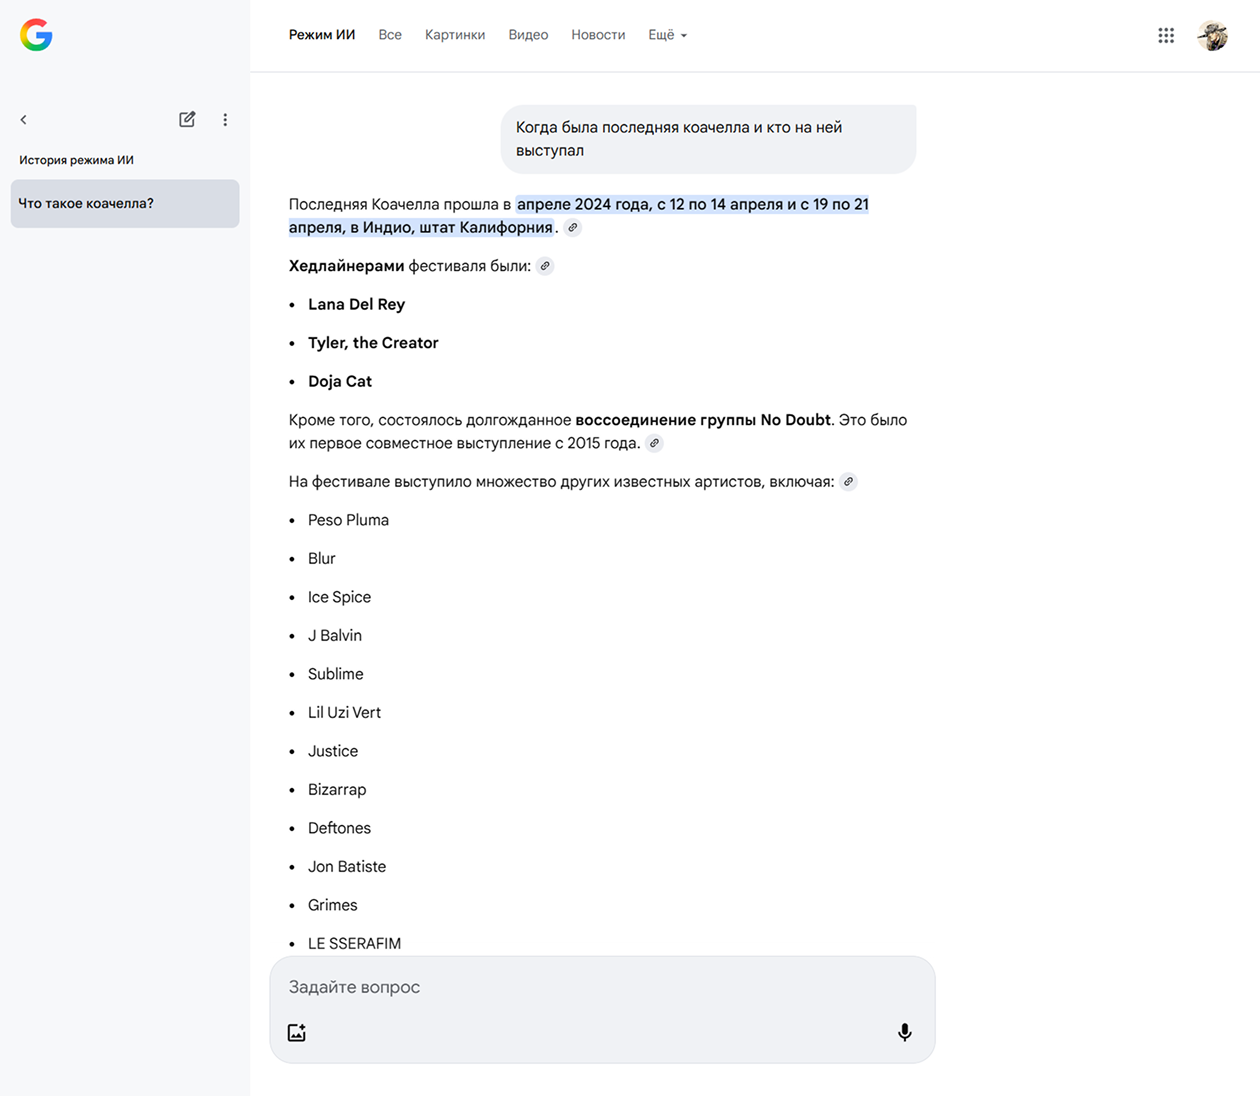Open the Что такое коачелла? history item
The width and height of the screenshot is (1260, 1096).
click(x=125, y=204)
